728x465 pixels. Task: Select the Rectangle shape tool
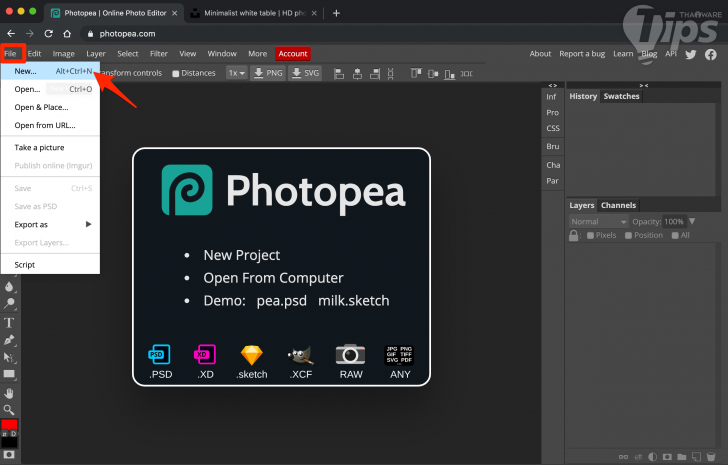click(x=10, y=374)
